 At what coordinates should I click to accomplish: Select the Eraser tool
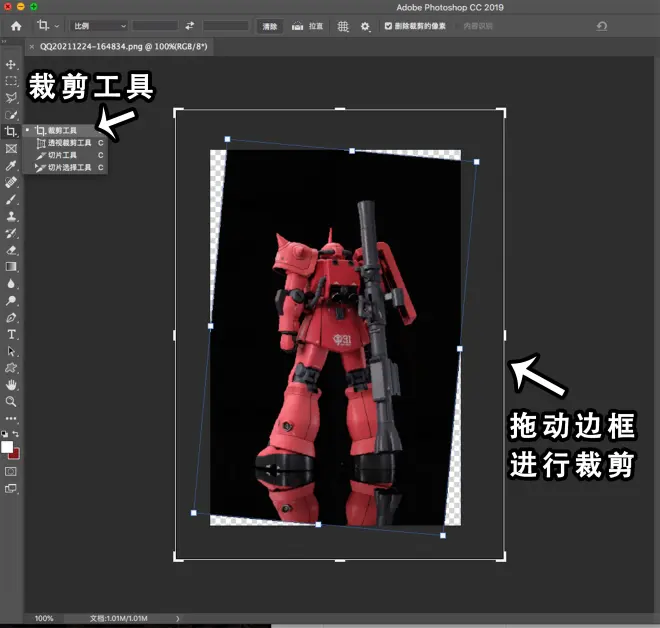(x=11, y=250)
